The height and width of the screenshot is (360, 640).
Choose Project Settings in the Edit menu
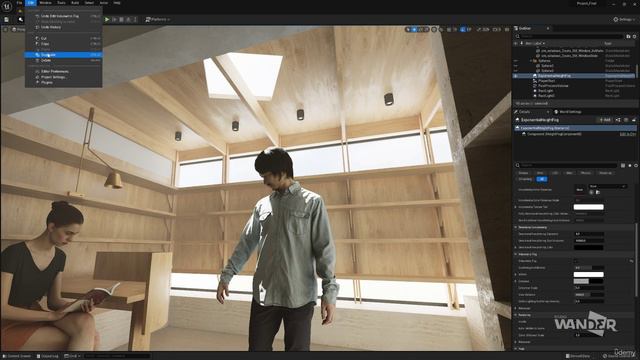(53, 77)
